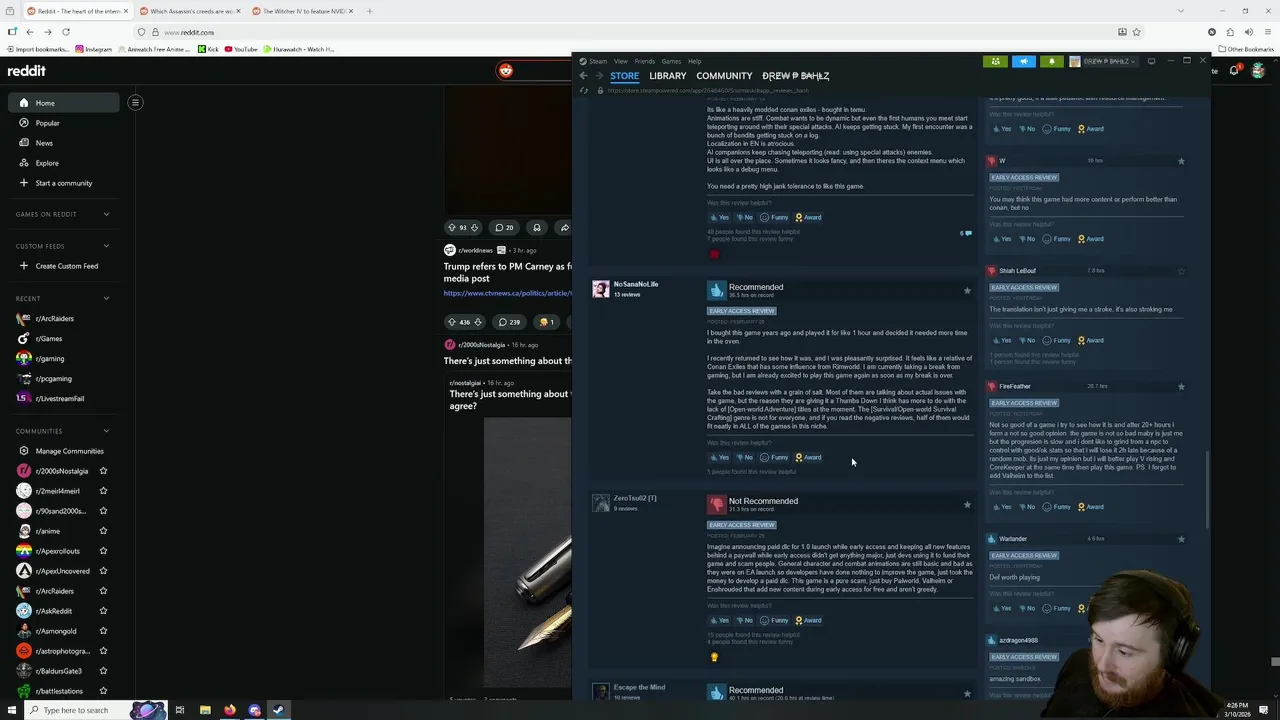The height and width of the screenshot is (720, 1280).
Task: Open COMMUNITY tab in Steam
Action: click(x=724, y=76)
